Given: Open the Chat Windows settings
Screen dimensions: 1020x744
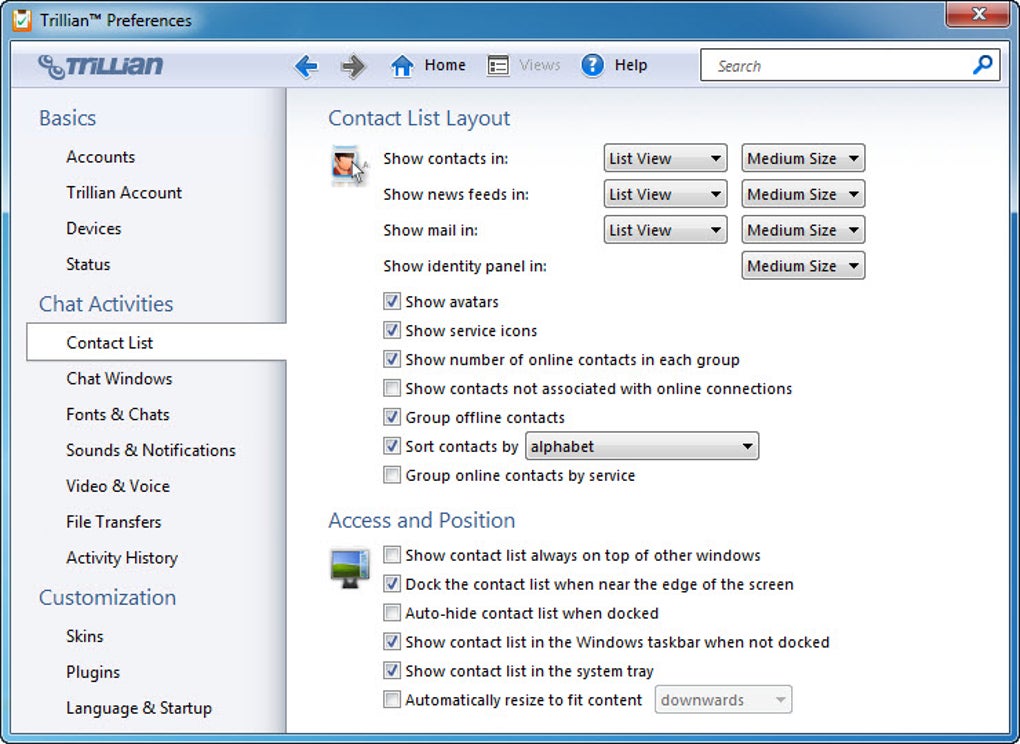Looking at the screenshot, I should click(x=119, y=379).
